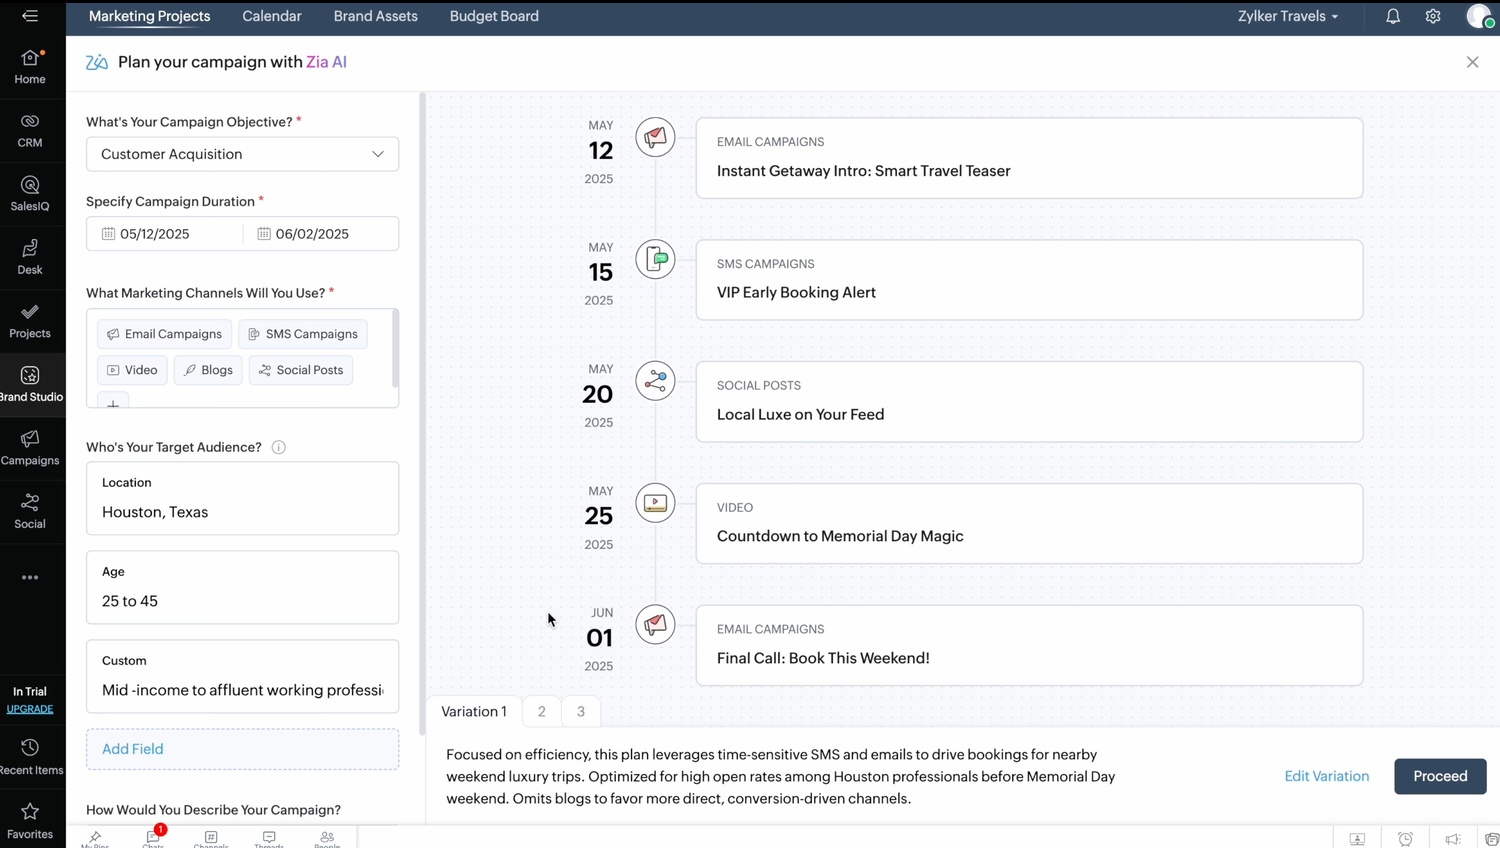
Task: Open settings gear icon
Action: [x=1433, y=17]
